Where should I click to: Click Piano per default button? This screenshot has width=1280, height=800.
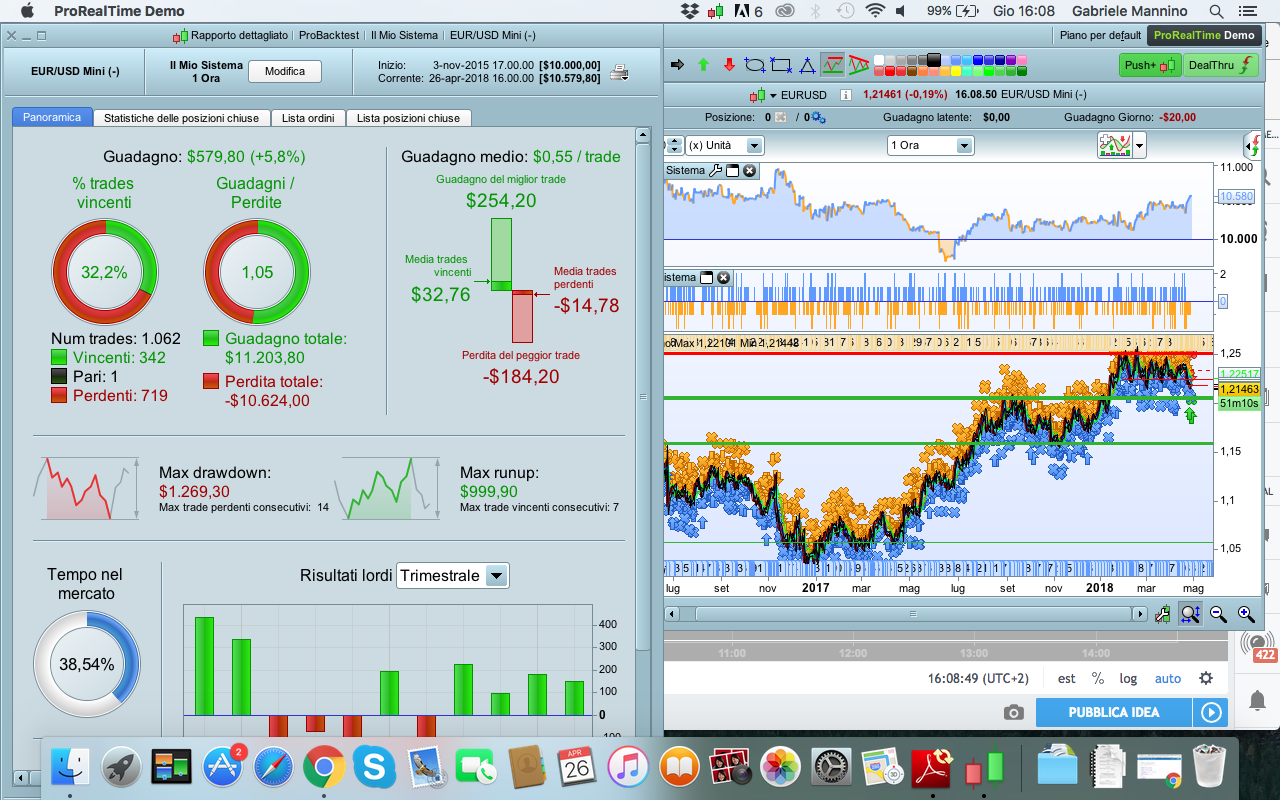[x=1100, y=35]
